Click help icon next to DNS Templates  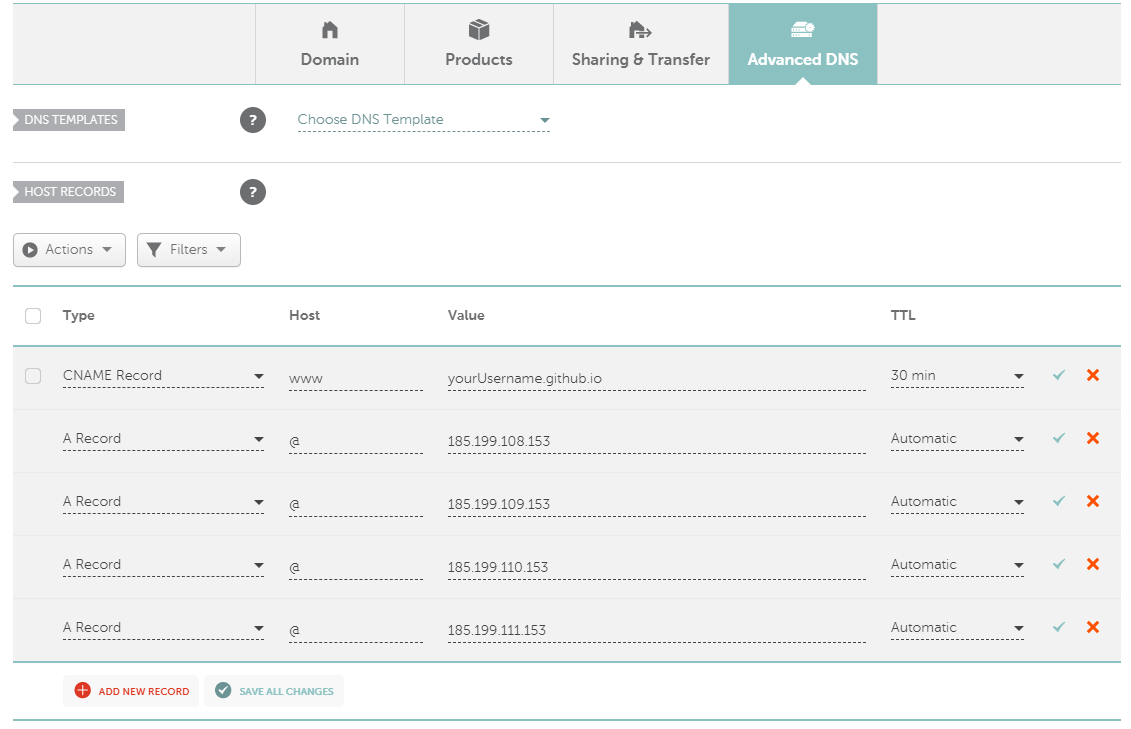[x=253, y=121]
